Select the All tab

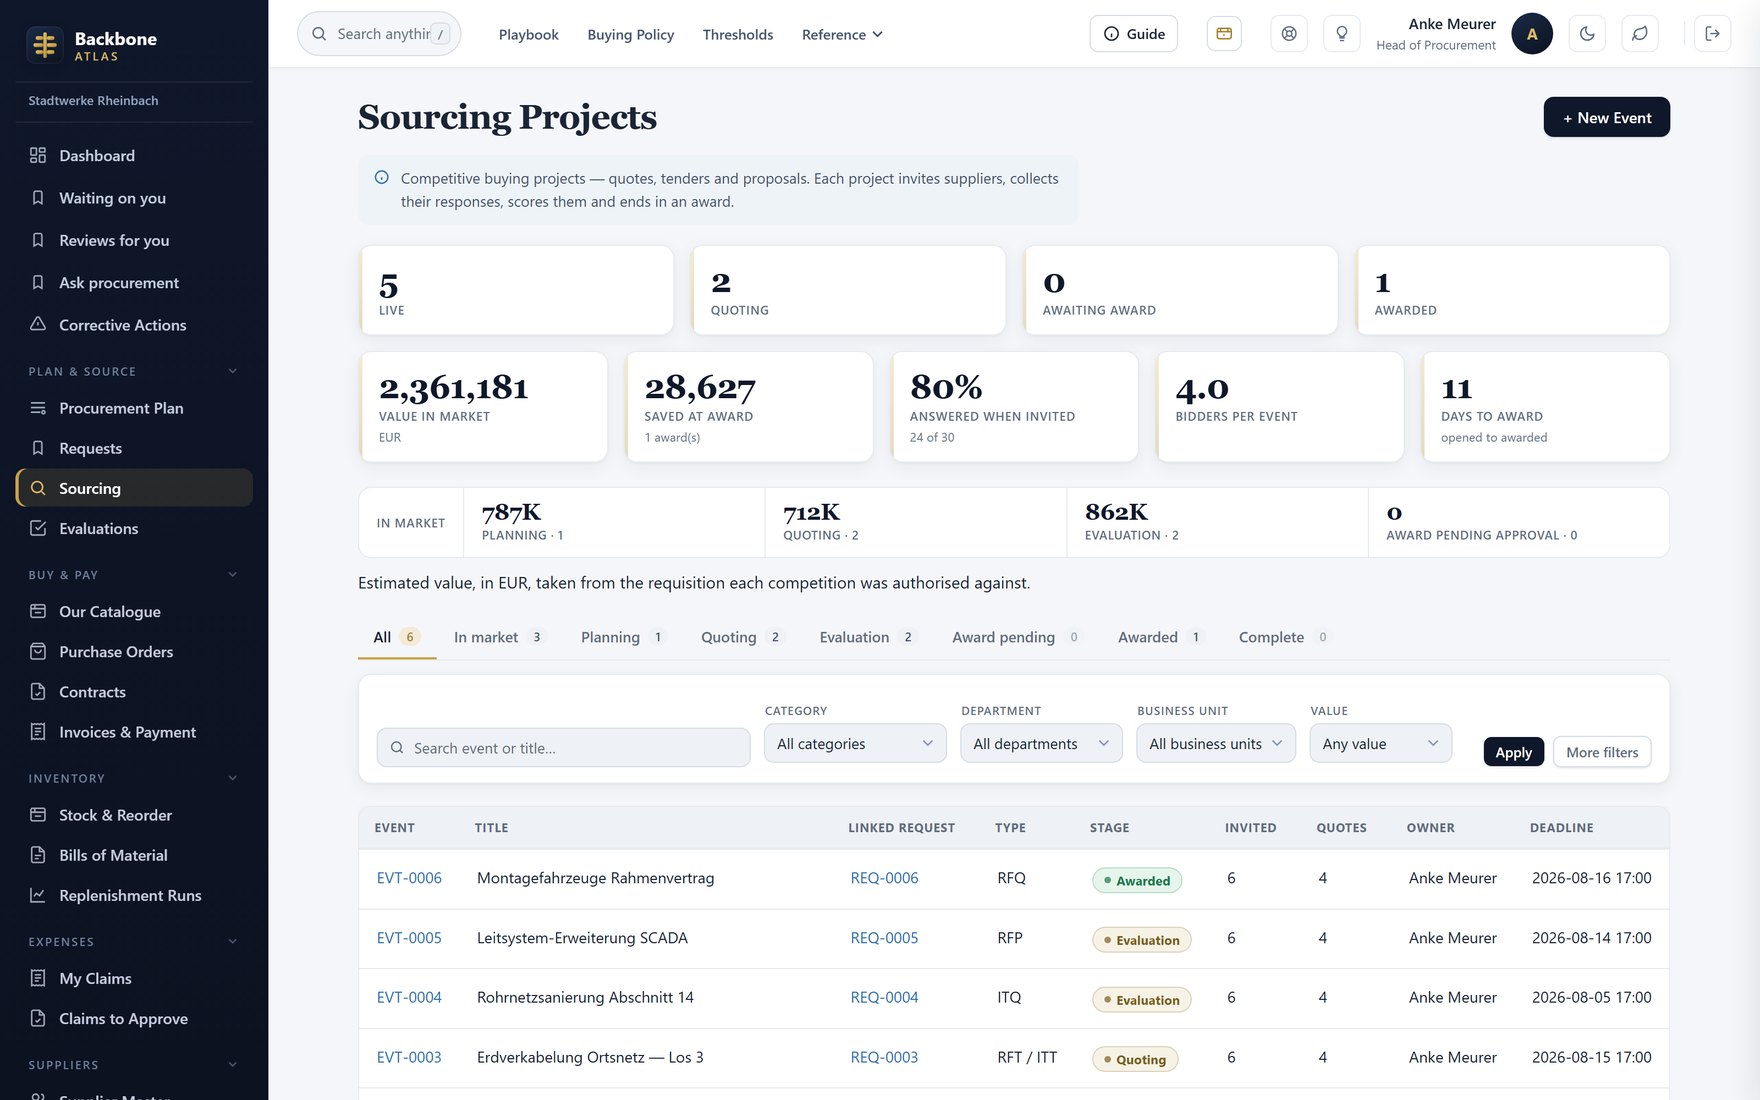396,637
